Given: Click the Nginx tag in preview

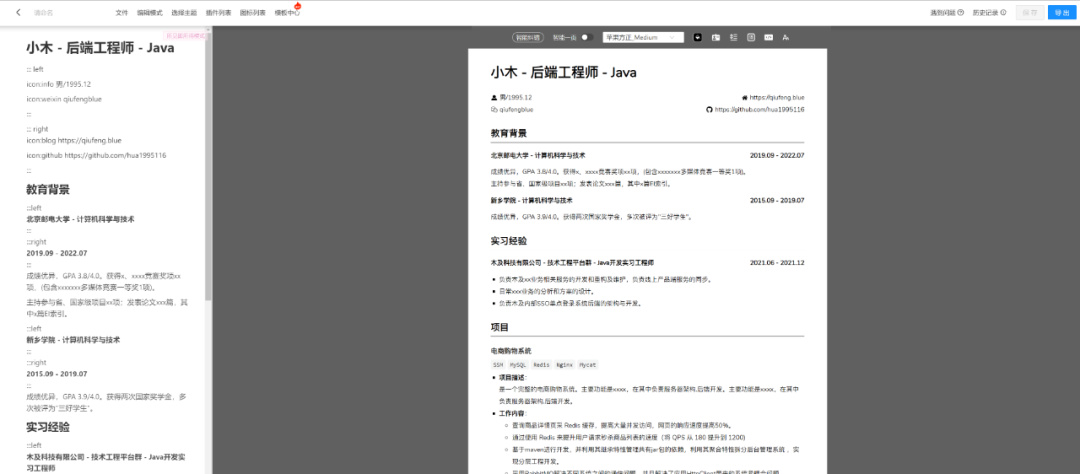Looking at the screenshot, I should tap(564, 364).
